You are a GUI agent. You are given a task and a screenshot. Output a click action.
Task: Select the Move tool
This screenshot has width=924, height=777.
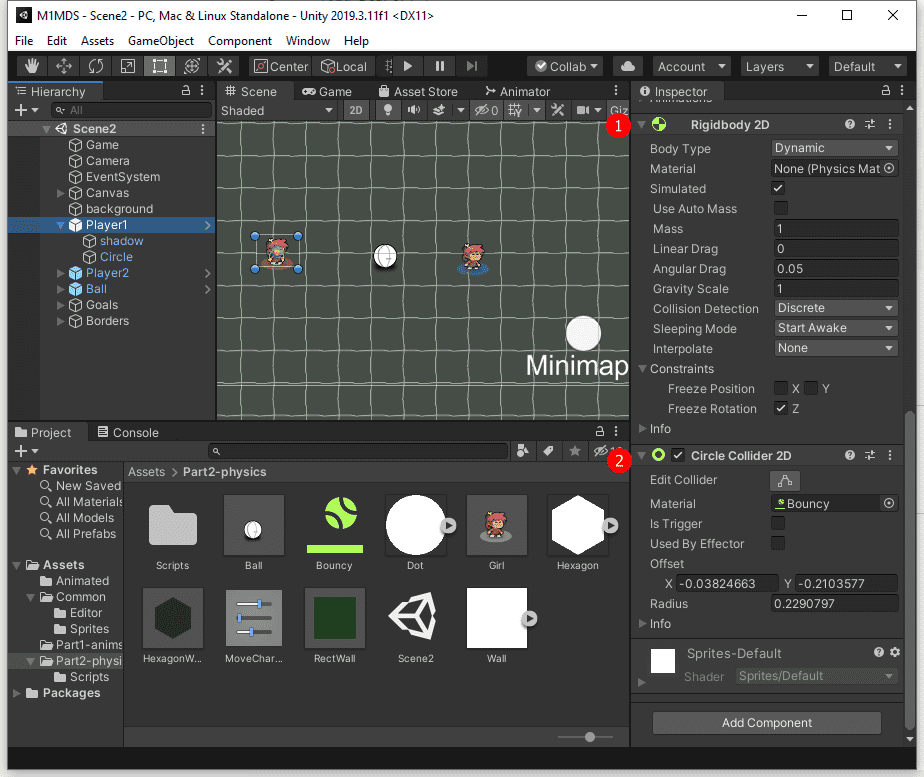point(63,67)
